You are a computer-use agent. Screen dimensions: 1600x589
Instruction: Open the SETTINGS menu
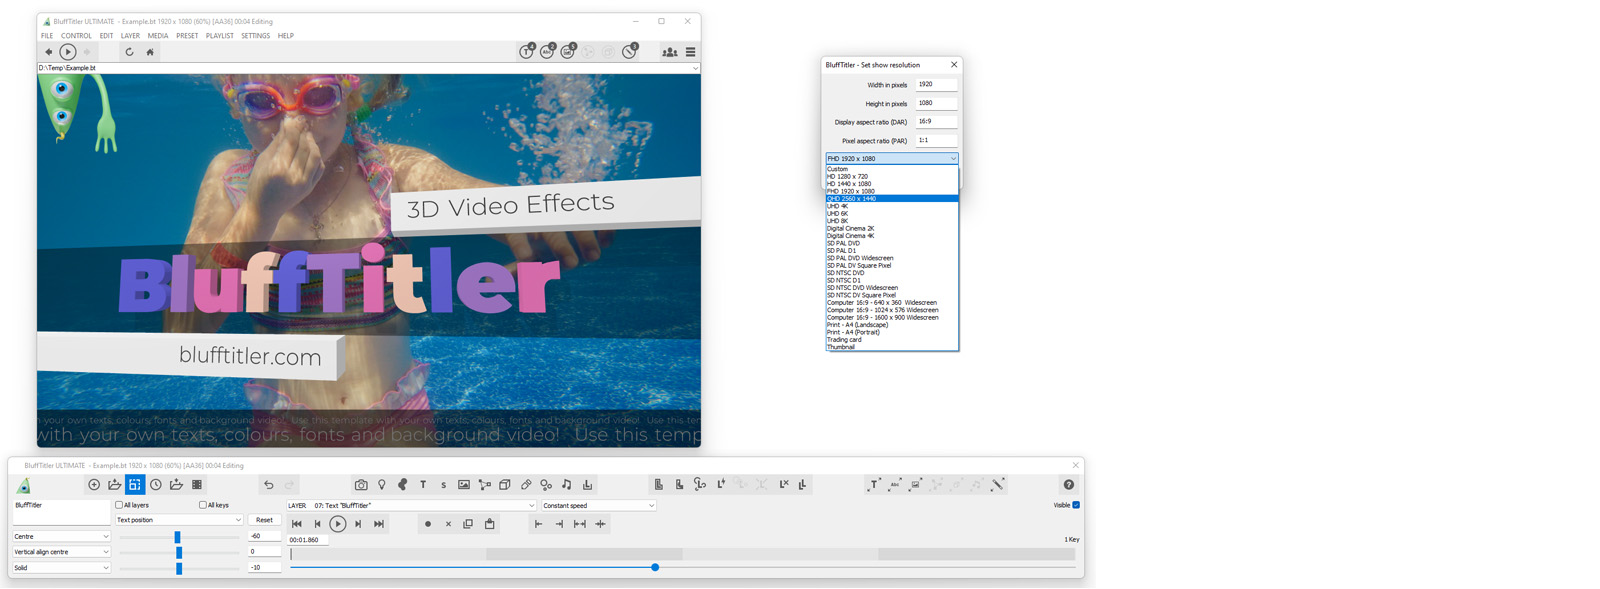tap(255, 36)
